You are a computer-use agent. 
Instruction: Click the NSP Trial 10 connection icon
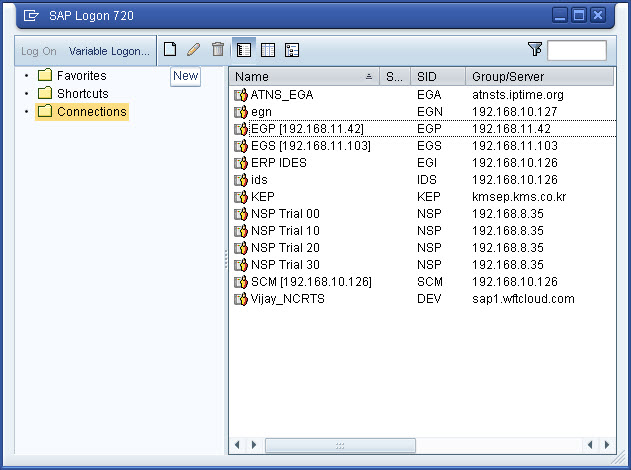point(241,231)
